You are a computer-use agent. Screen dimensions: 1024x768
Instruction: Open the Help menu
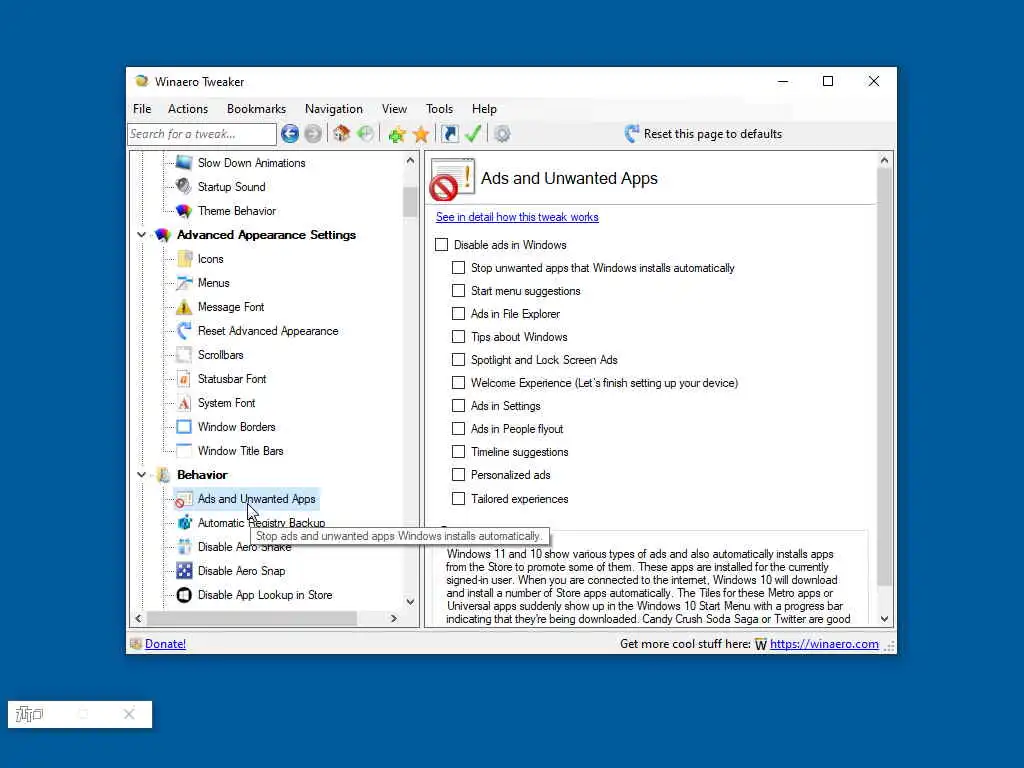[485, 108]
